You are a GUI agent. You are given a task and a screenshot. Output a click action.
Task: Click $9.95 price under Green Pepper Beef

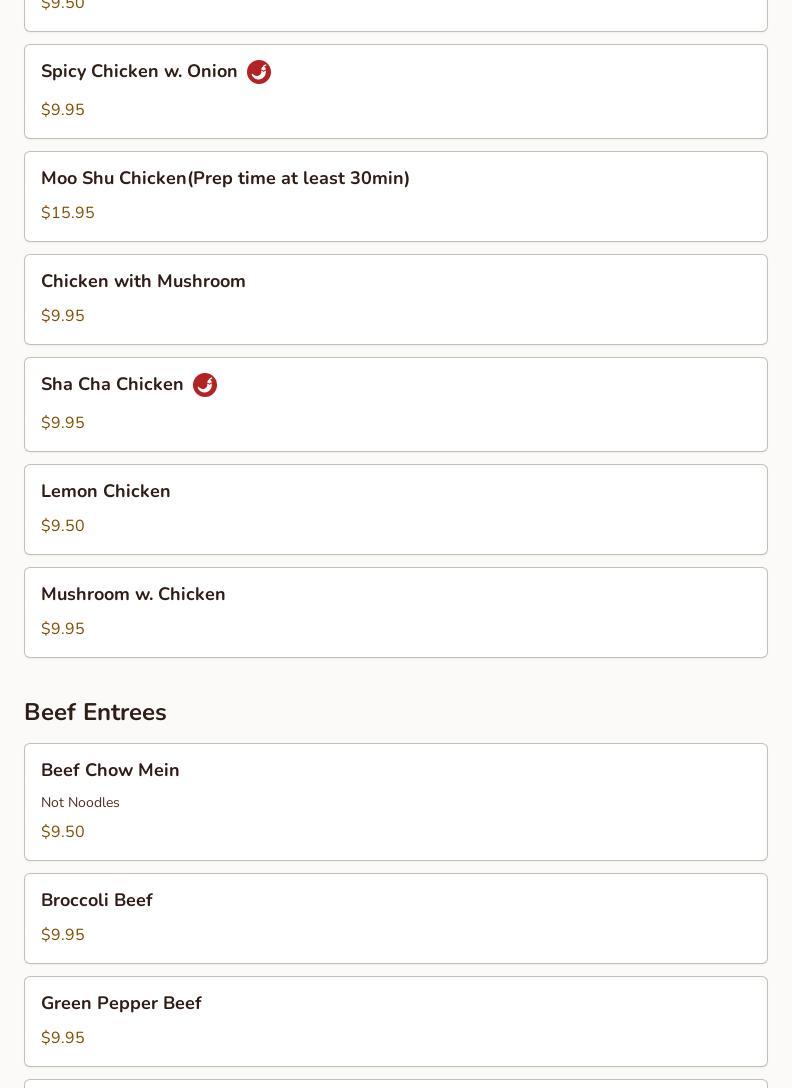point(62,1037)
